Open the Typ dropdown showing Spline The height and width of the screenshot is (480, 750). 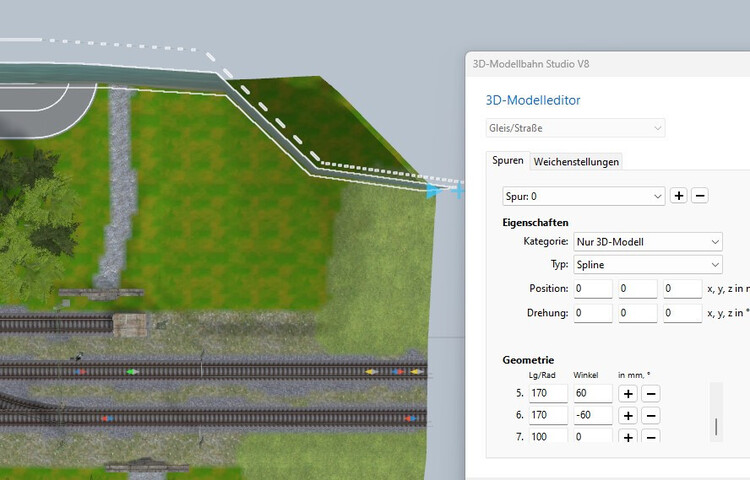(648, 264)
